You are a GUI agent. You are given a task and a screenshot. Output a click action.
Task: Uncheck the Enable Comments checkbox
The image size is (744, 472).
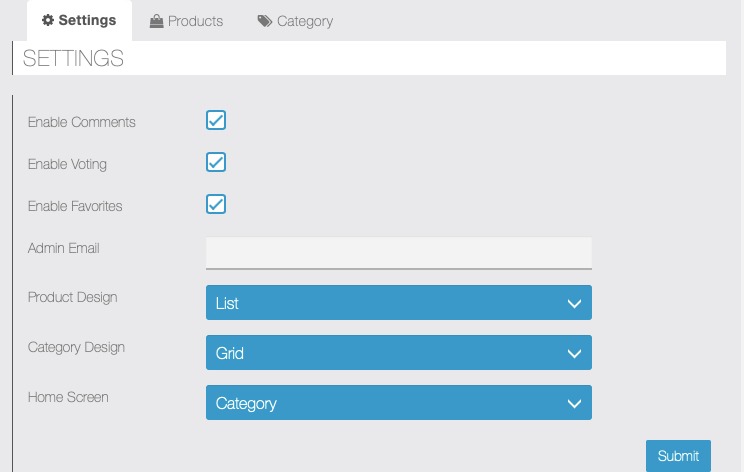pyautogui.click(x=216, y=120)
